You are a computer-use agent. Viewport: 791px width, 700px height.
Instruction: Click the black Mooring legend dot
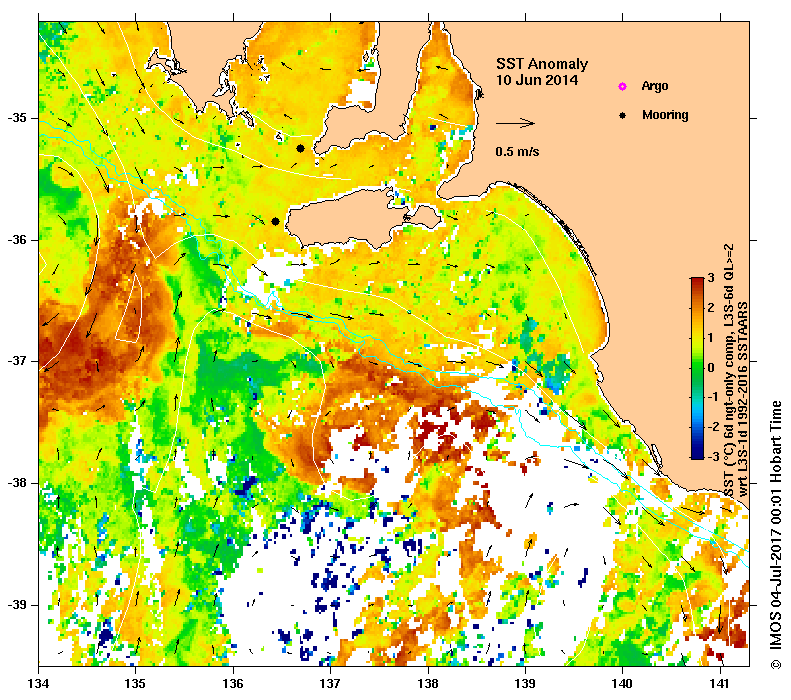click(623, 115)
